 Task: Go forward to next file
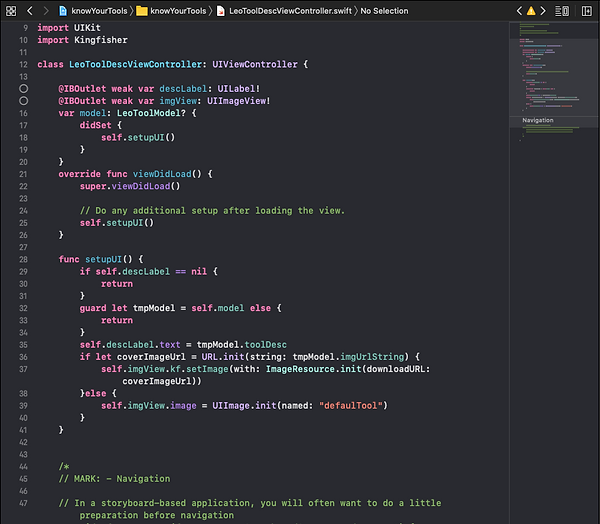click(46, 11)
